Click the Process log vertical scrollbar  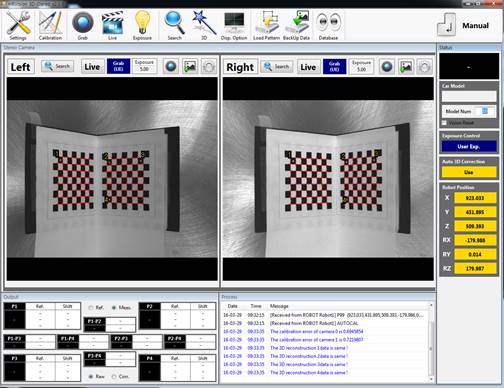[x=431, y=343]
